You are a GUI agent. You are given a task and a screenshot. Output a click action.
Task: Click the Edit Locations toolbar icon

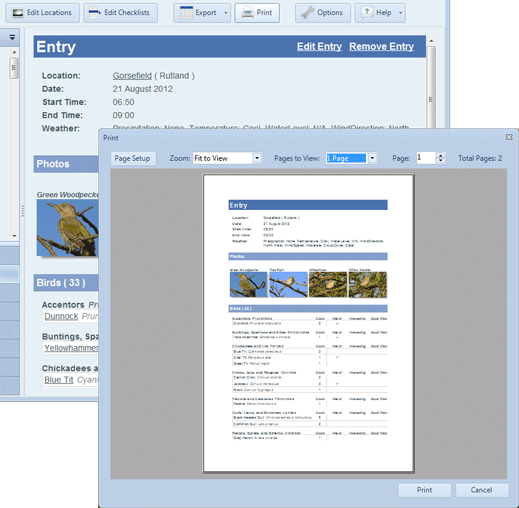[x=17, y=13]
